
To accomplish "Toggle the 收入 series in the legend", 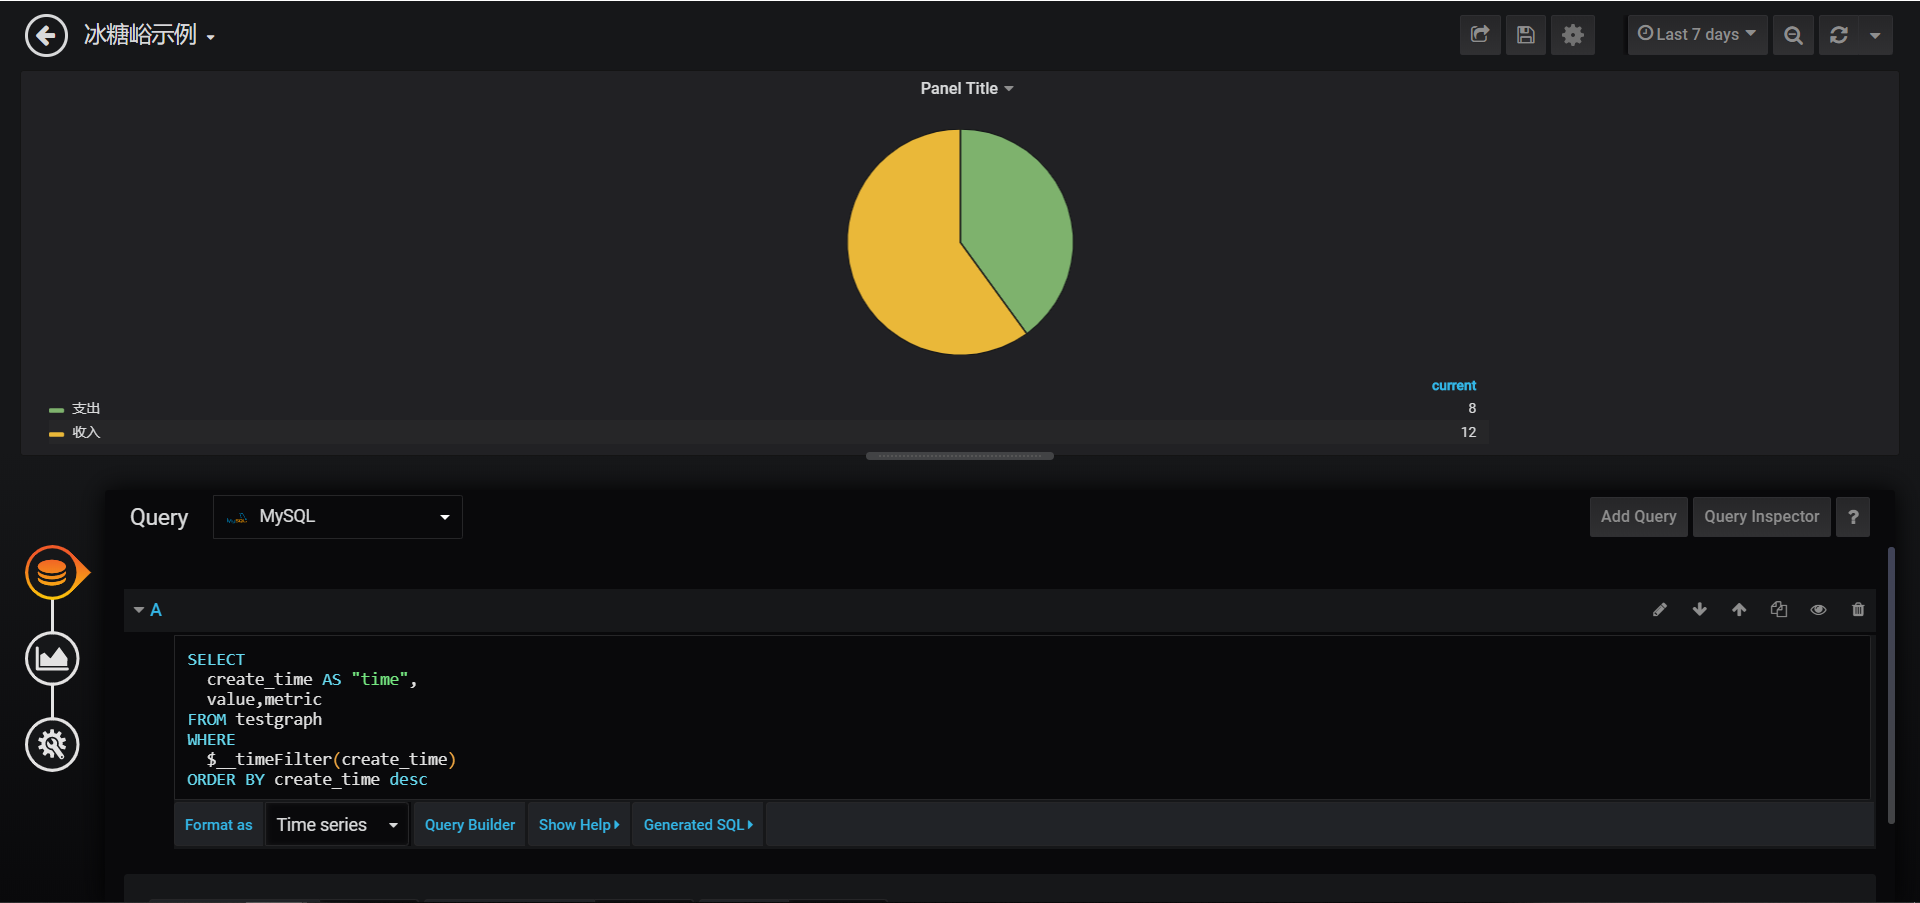I will pyautogui.click(x=86, y=432).
